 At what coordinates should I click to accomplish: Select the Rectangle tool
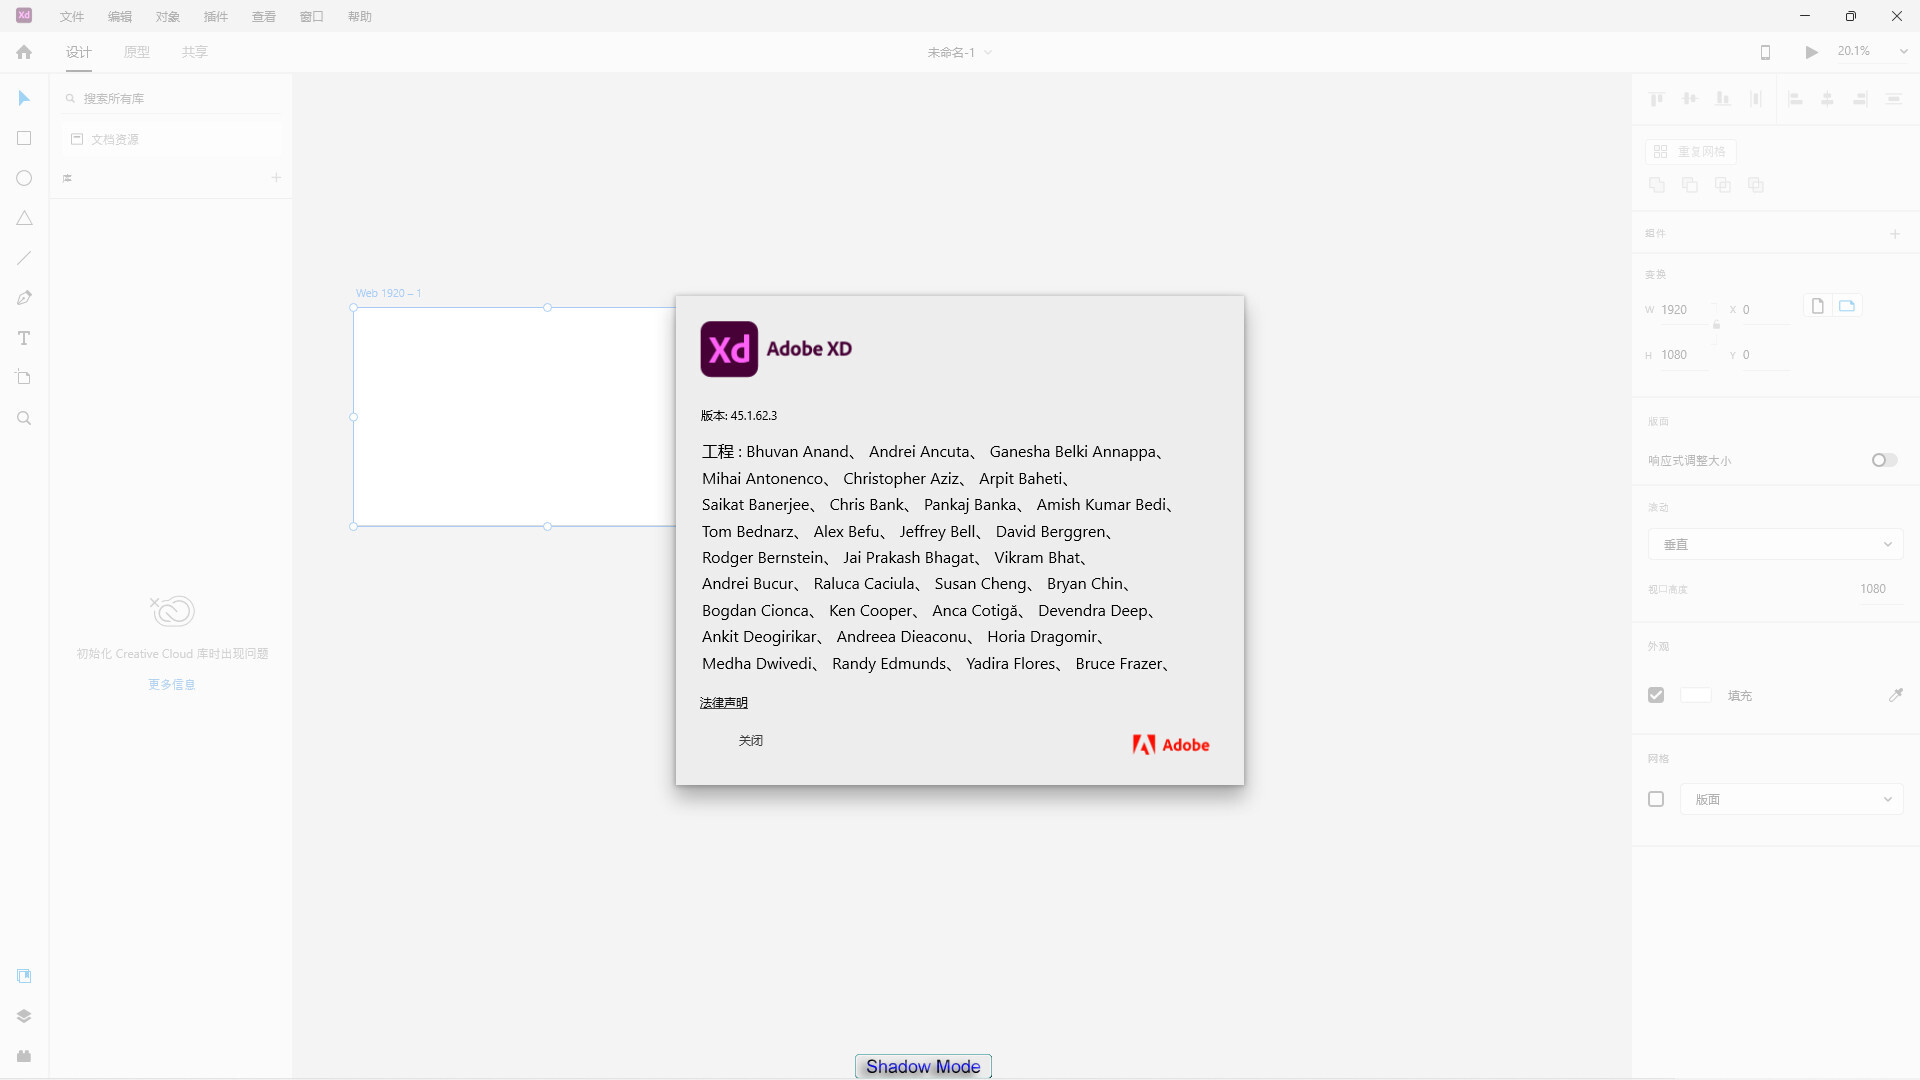tap(24, 138)
